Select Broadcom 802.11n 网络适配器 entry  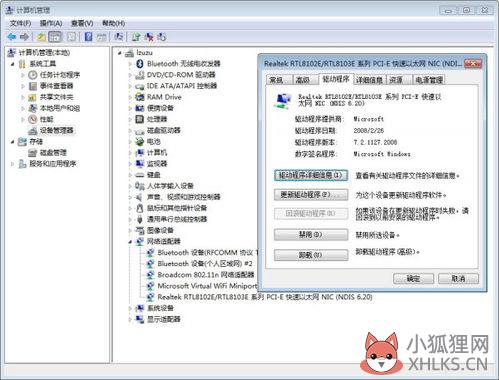[205, 275]
